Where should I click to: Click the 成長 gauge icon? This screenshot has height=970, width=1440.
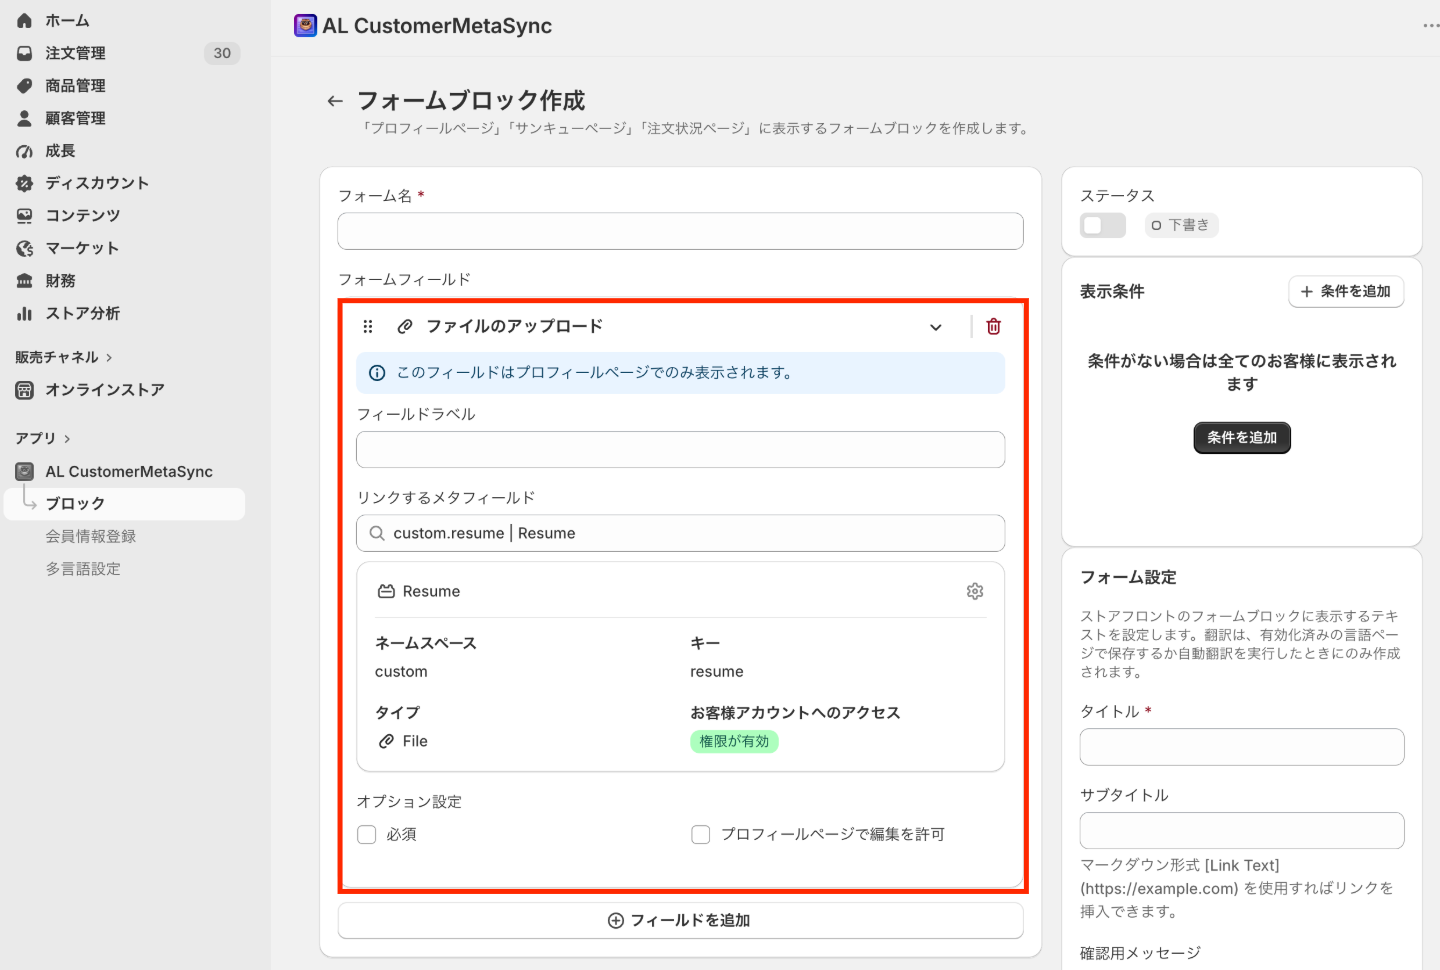tap(25, 151)
